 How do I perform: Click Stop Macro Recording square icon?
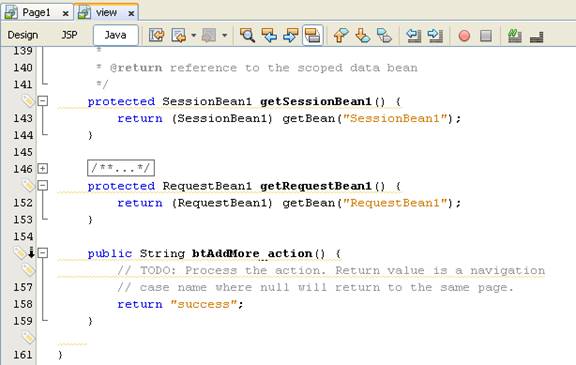click(486, 36)
